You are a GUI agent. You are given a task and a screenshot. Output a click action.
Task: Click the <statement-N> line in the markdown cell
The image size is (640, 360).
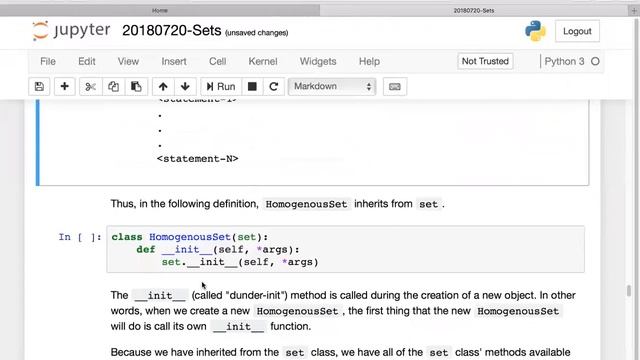pos(198,159)
